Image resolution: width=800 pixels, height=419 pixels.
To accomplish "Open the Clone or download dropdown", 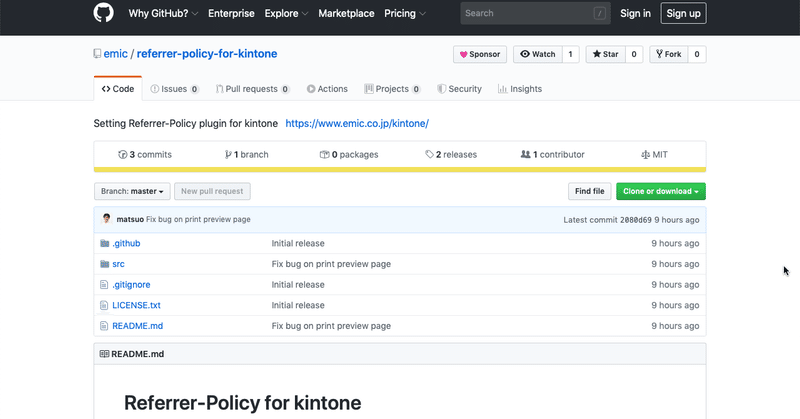I will (x=661, y=191).
